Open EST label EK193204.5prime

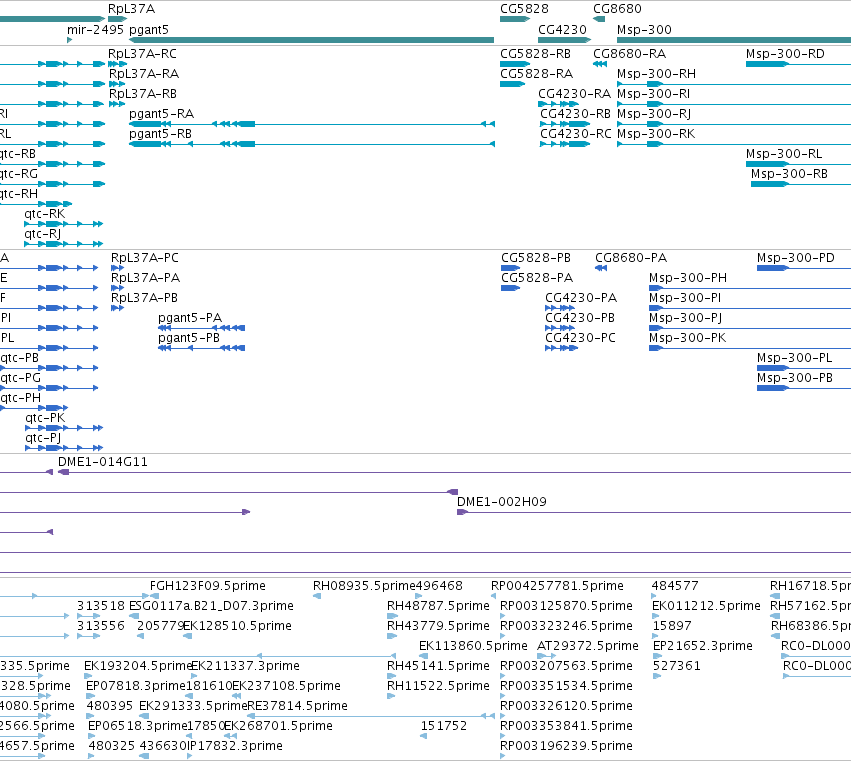138,666
